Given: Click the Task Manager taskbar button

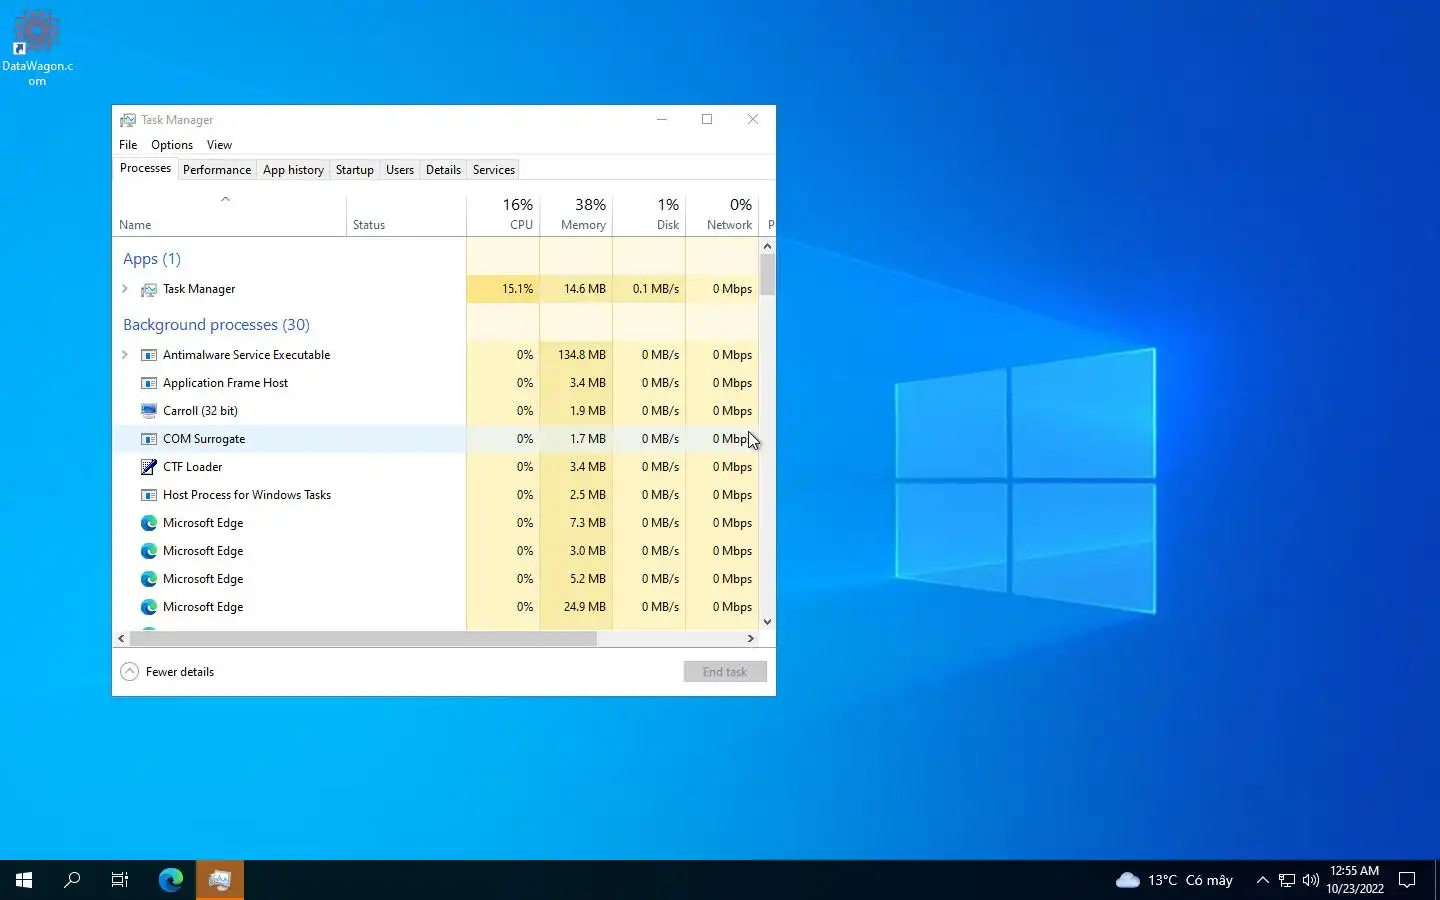Looking at the screenshot, I should (x=220, y=880).
